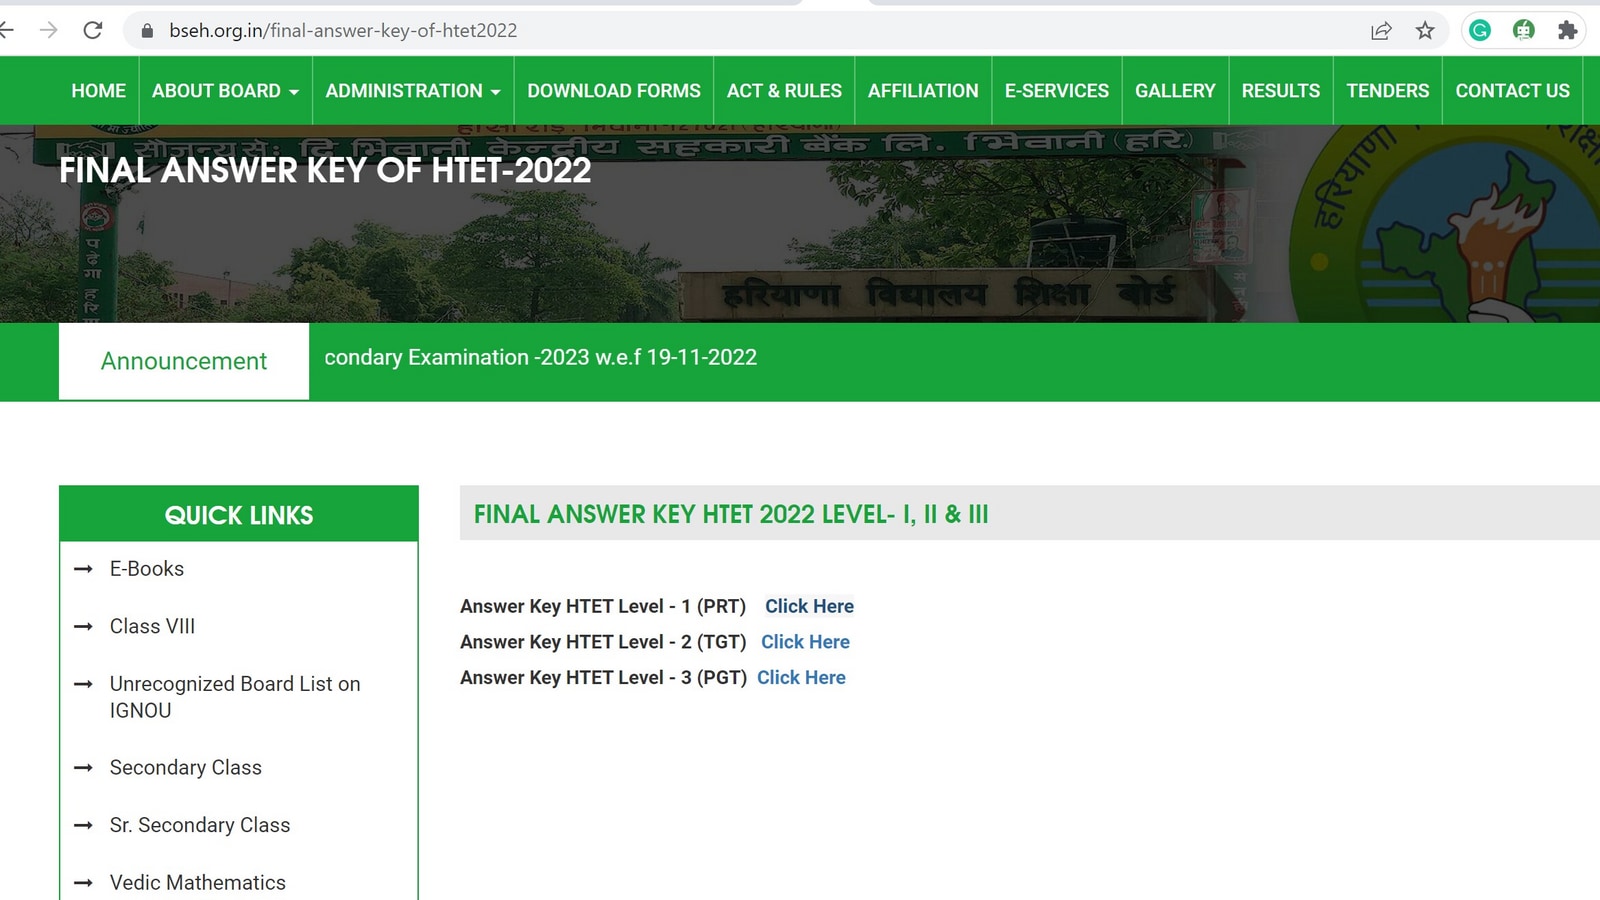
Task: Click the Announcement tab label
Action: (x=184, y=361)
